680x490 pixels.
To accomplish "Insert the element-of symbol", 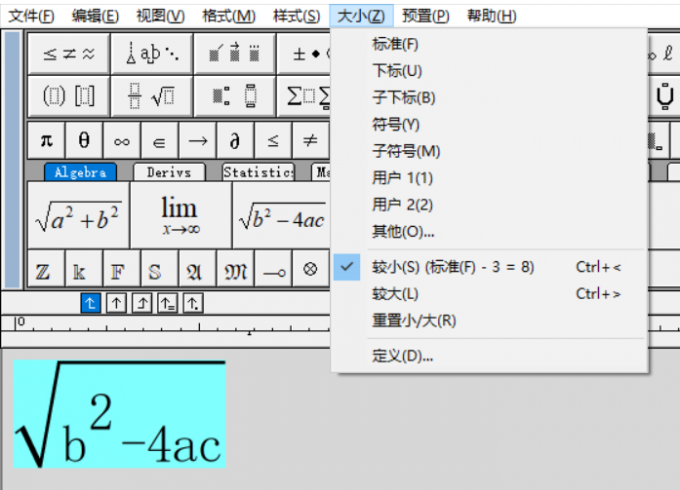I will [x=160, y=140].
